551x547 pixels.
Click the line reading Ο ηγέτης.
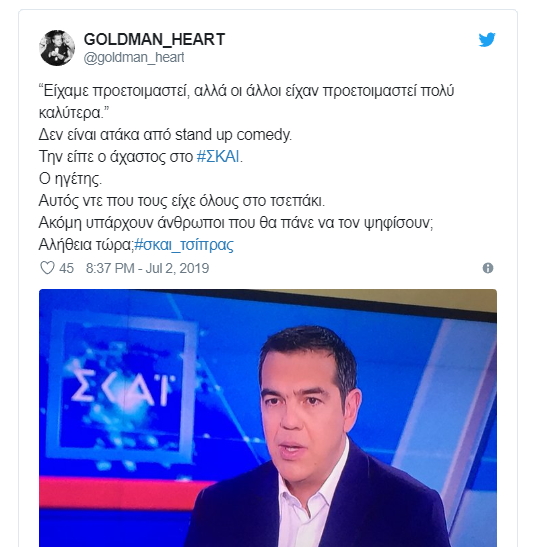point(70,179)
